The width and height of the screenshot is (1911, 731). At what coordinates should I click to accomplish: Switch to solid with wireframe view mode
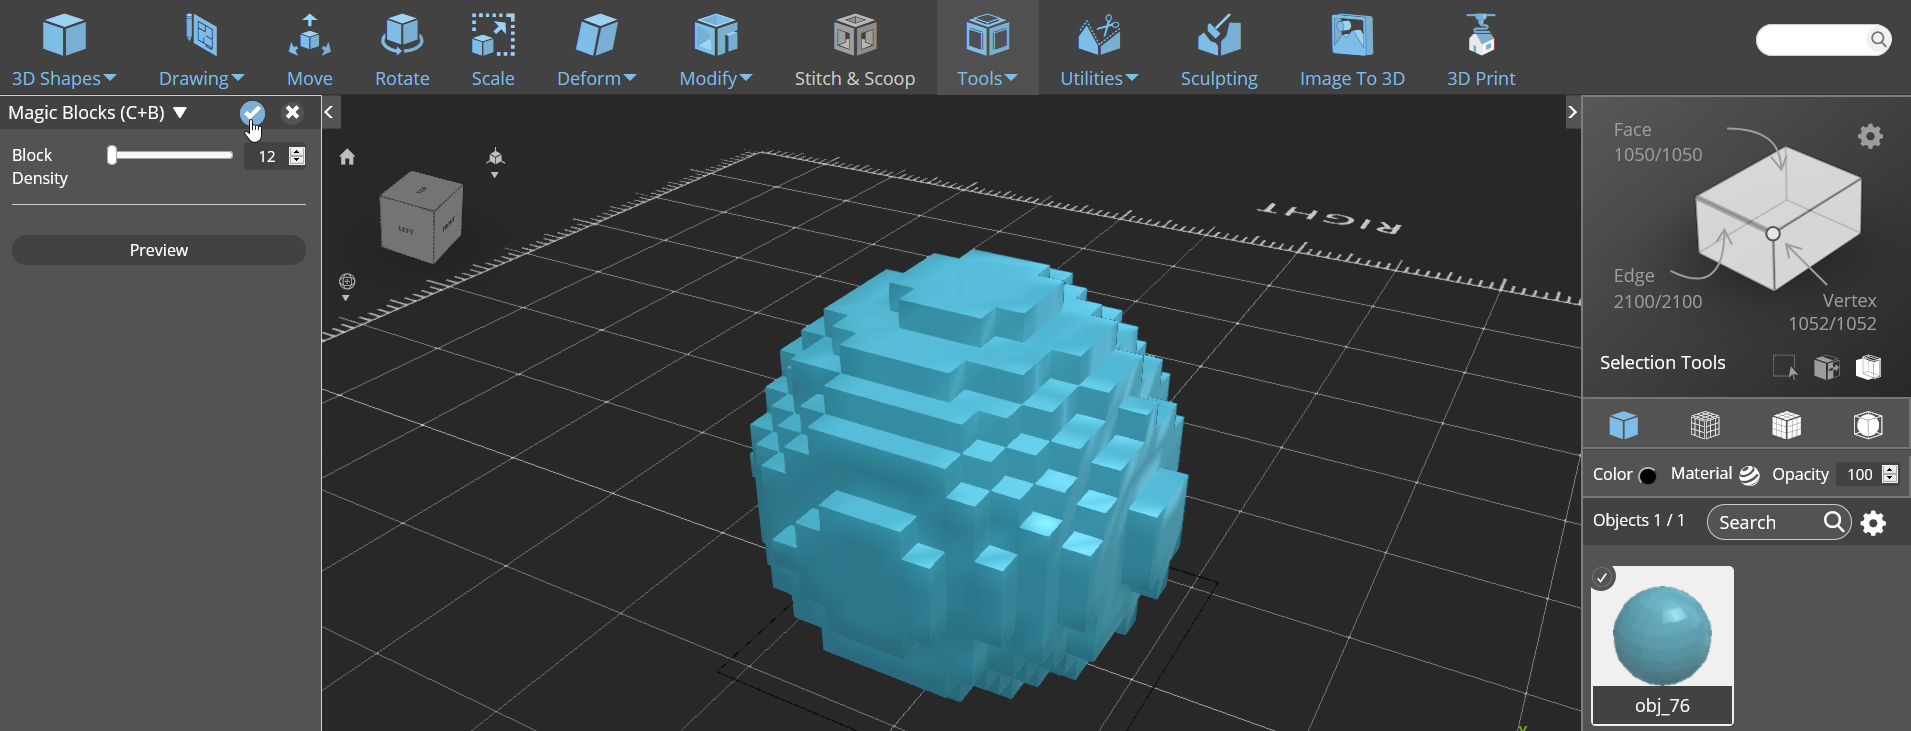tap(1786, 425)
